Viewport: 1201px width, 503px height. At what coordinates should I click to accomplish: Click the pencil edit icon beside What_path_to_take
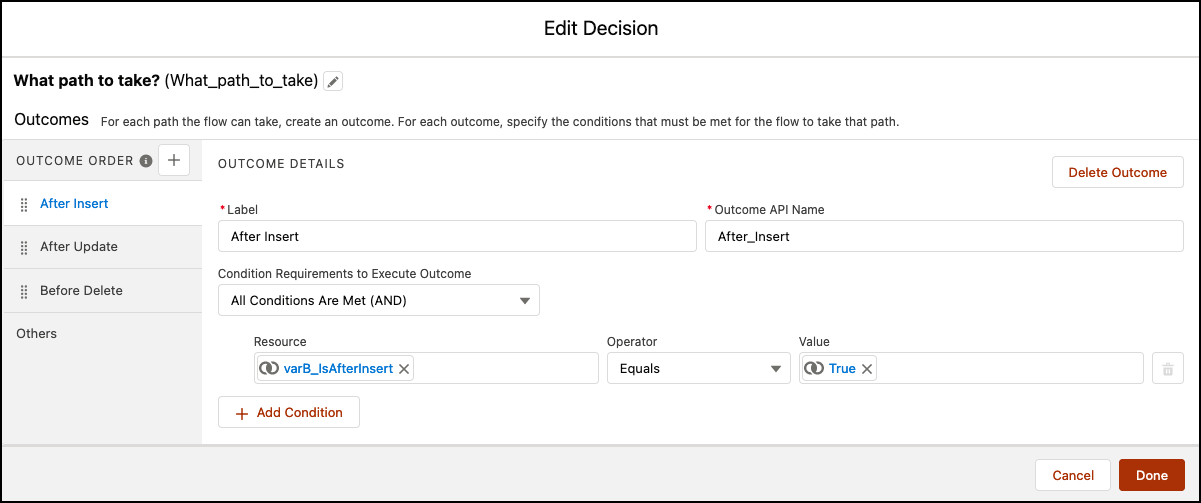pos(333,81)
